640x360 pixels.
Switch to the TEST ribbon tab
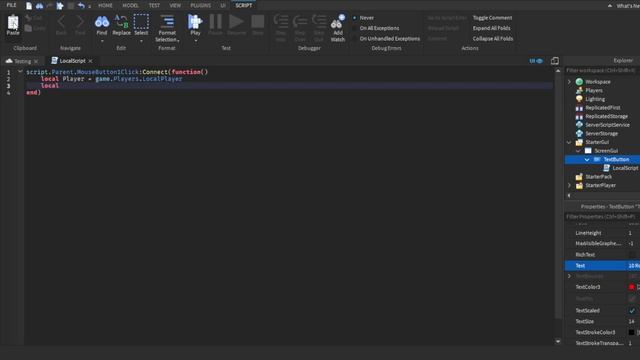pyautogui.click(x=154, y=5)
